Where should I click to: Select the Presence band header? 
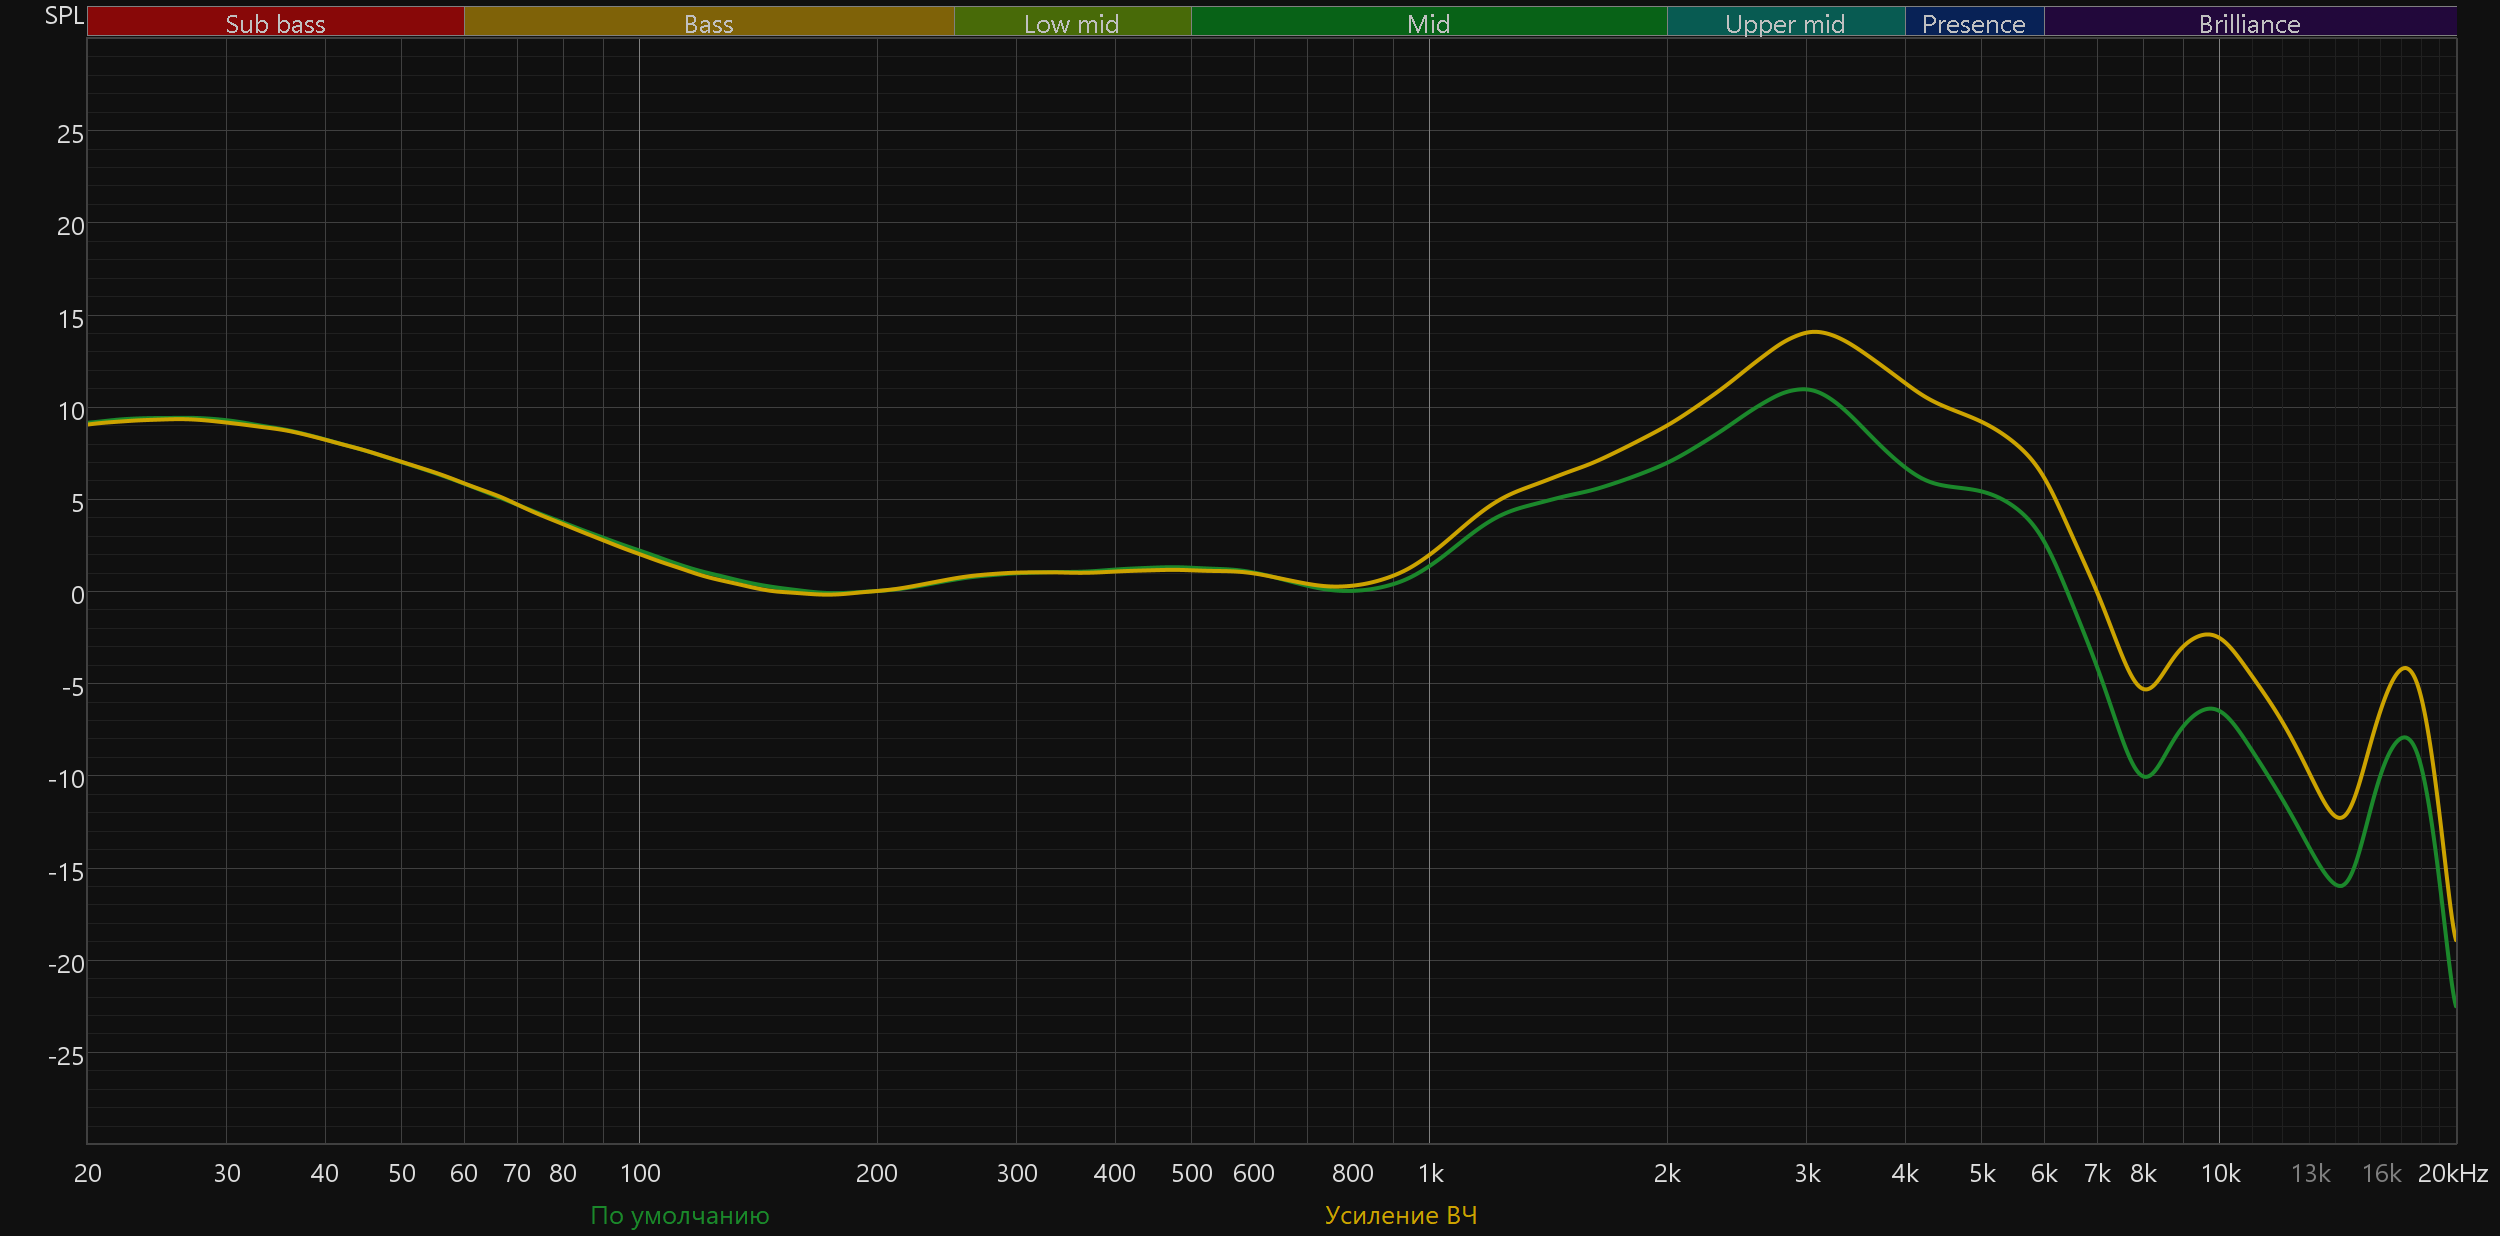(x=1973, y=23)
